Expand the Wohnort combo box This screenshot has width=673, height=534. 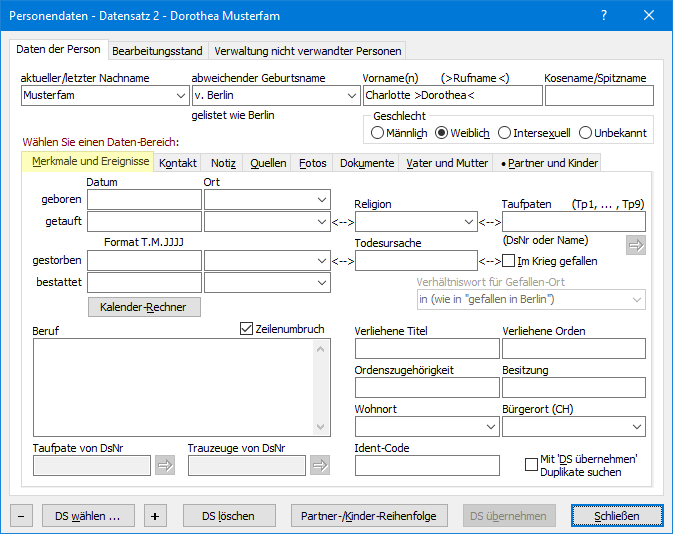(x=490, y=427)
